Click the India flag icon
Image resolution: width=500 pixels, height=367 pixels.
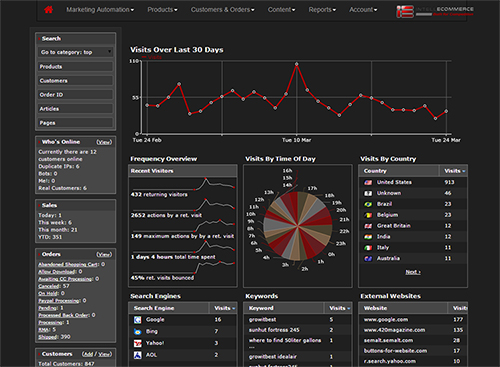[368, 237]
